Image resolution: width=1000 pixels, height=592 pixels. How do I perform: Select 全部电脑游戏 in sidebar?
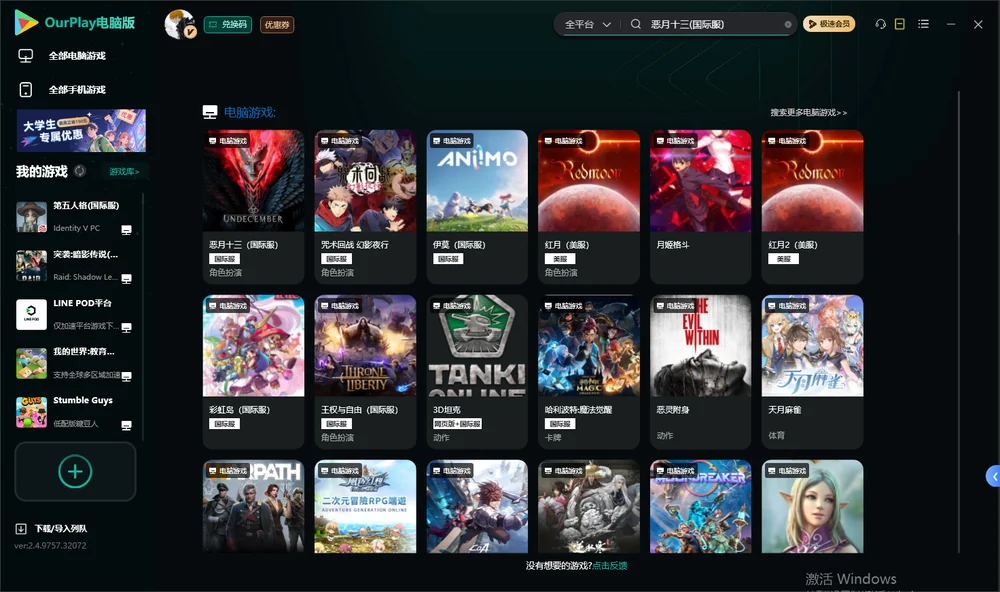tap(77, 56)
